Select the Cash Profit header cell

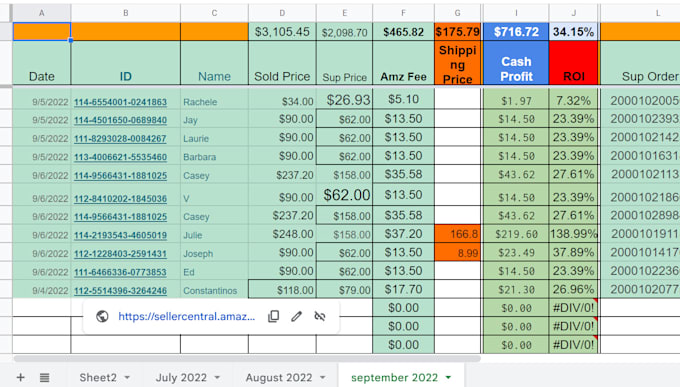pos(516,63)
